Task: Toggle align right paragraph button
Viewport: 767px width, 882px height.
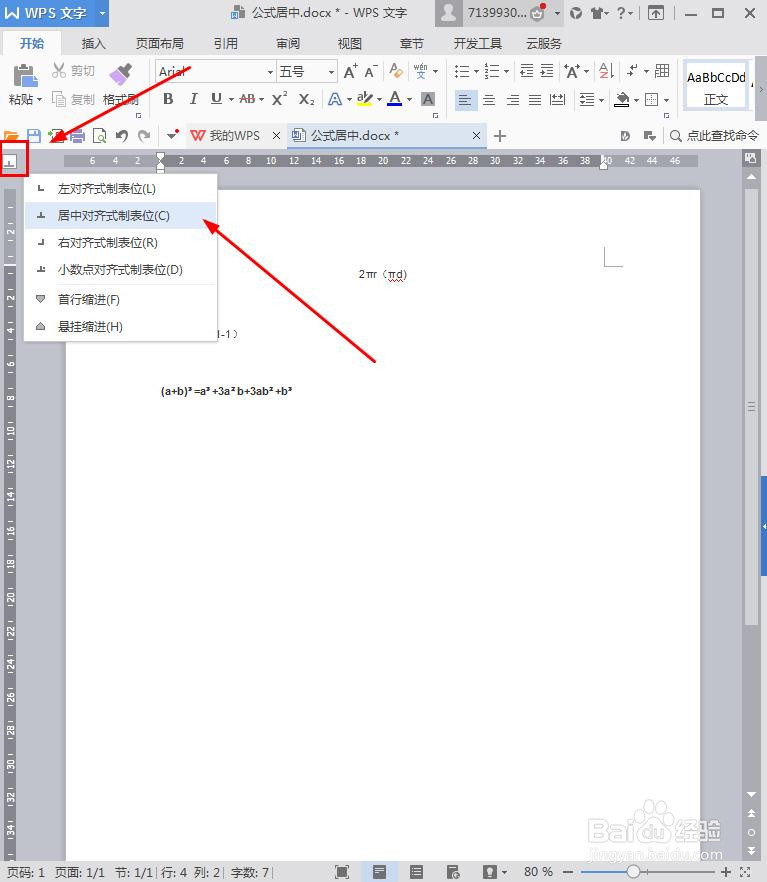Action: 512,100
